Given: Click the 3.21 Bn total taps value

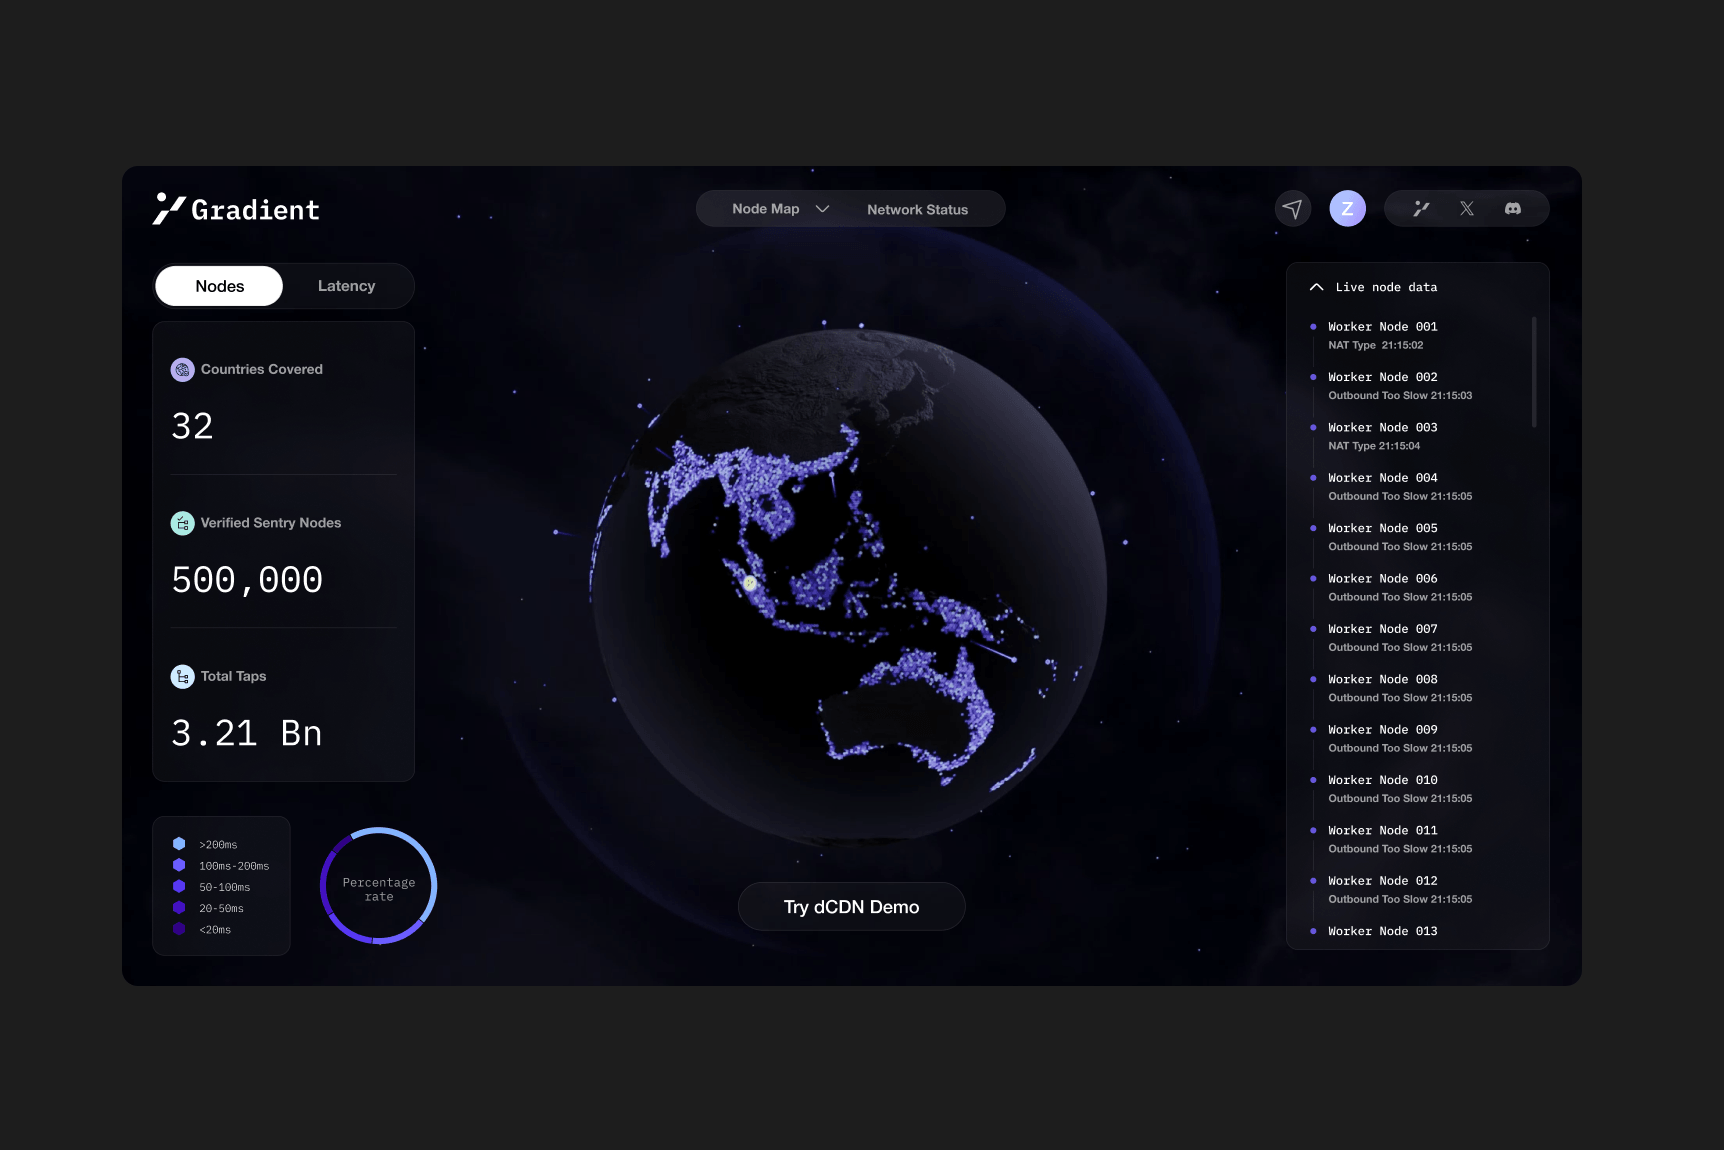Looking at the screenshot, I should 247,734.
